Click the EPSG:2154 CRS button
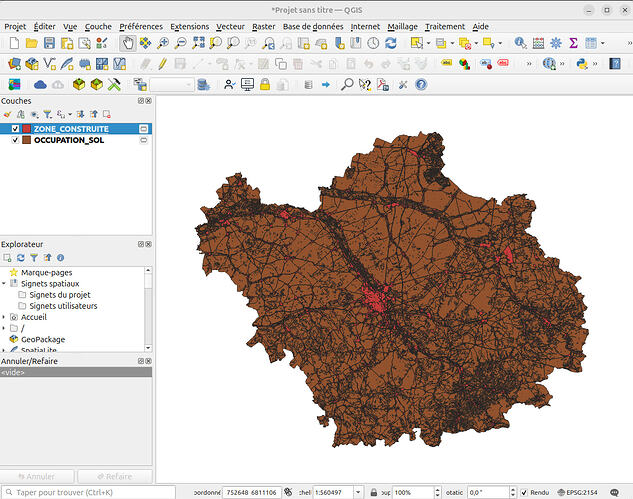The image size is (633, 499). click(577, 492)
